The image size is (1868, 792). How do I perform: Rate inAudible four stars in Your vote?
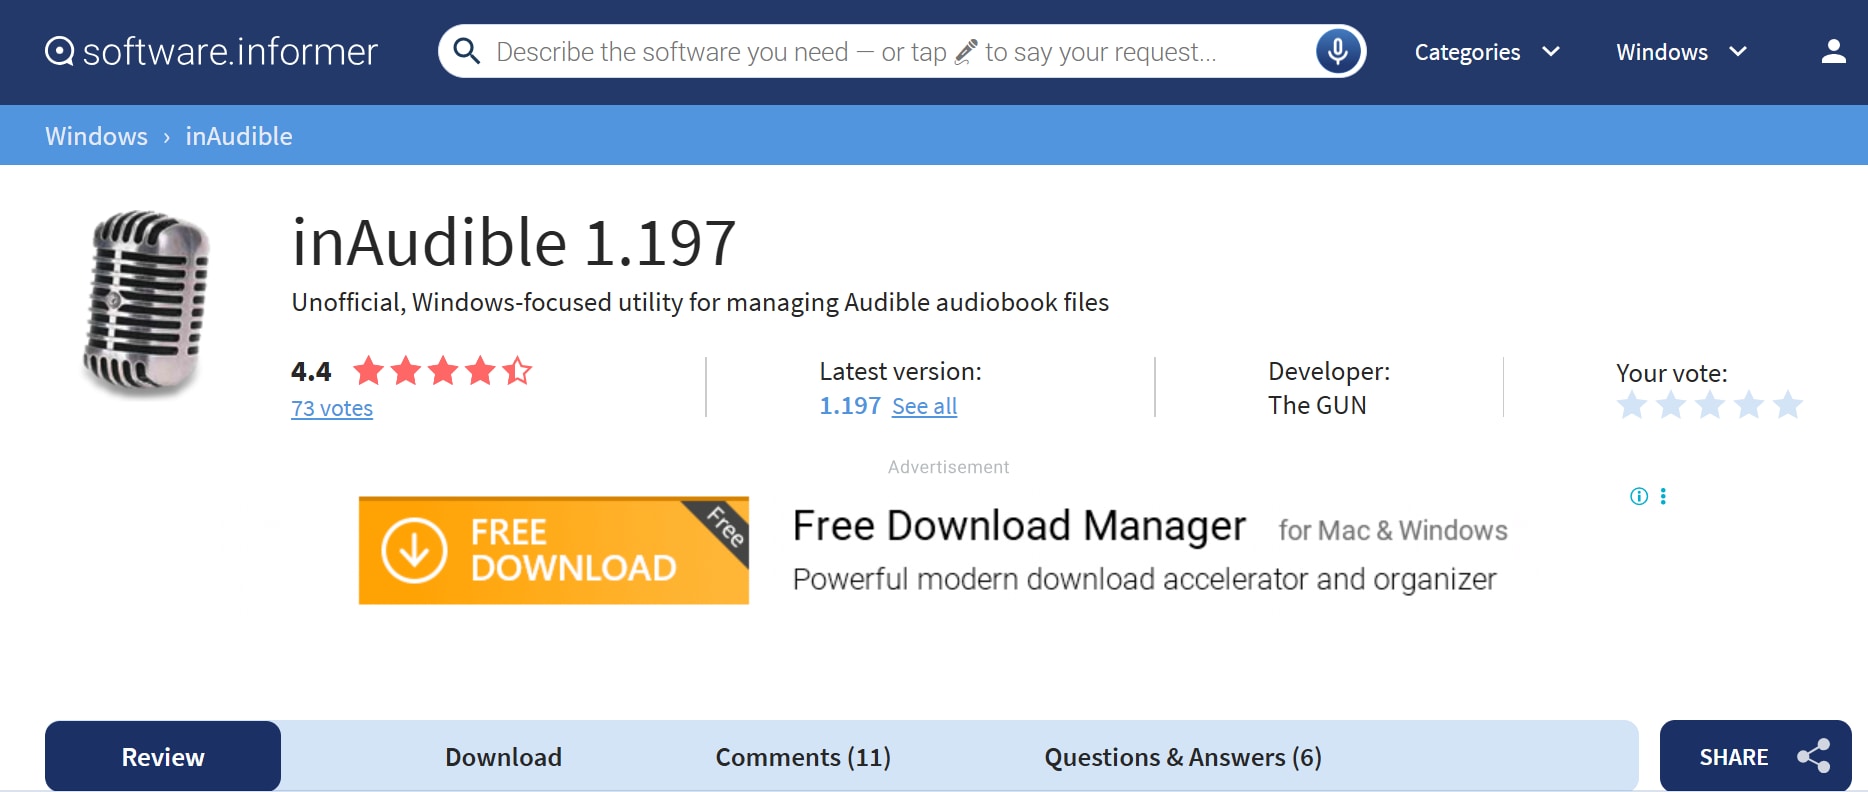pyautogui.click(x=1749, y=405)
